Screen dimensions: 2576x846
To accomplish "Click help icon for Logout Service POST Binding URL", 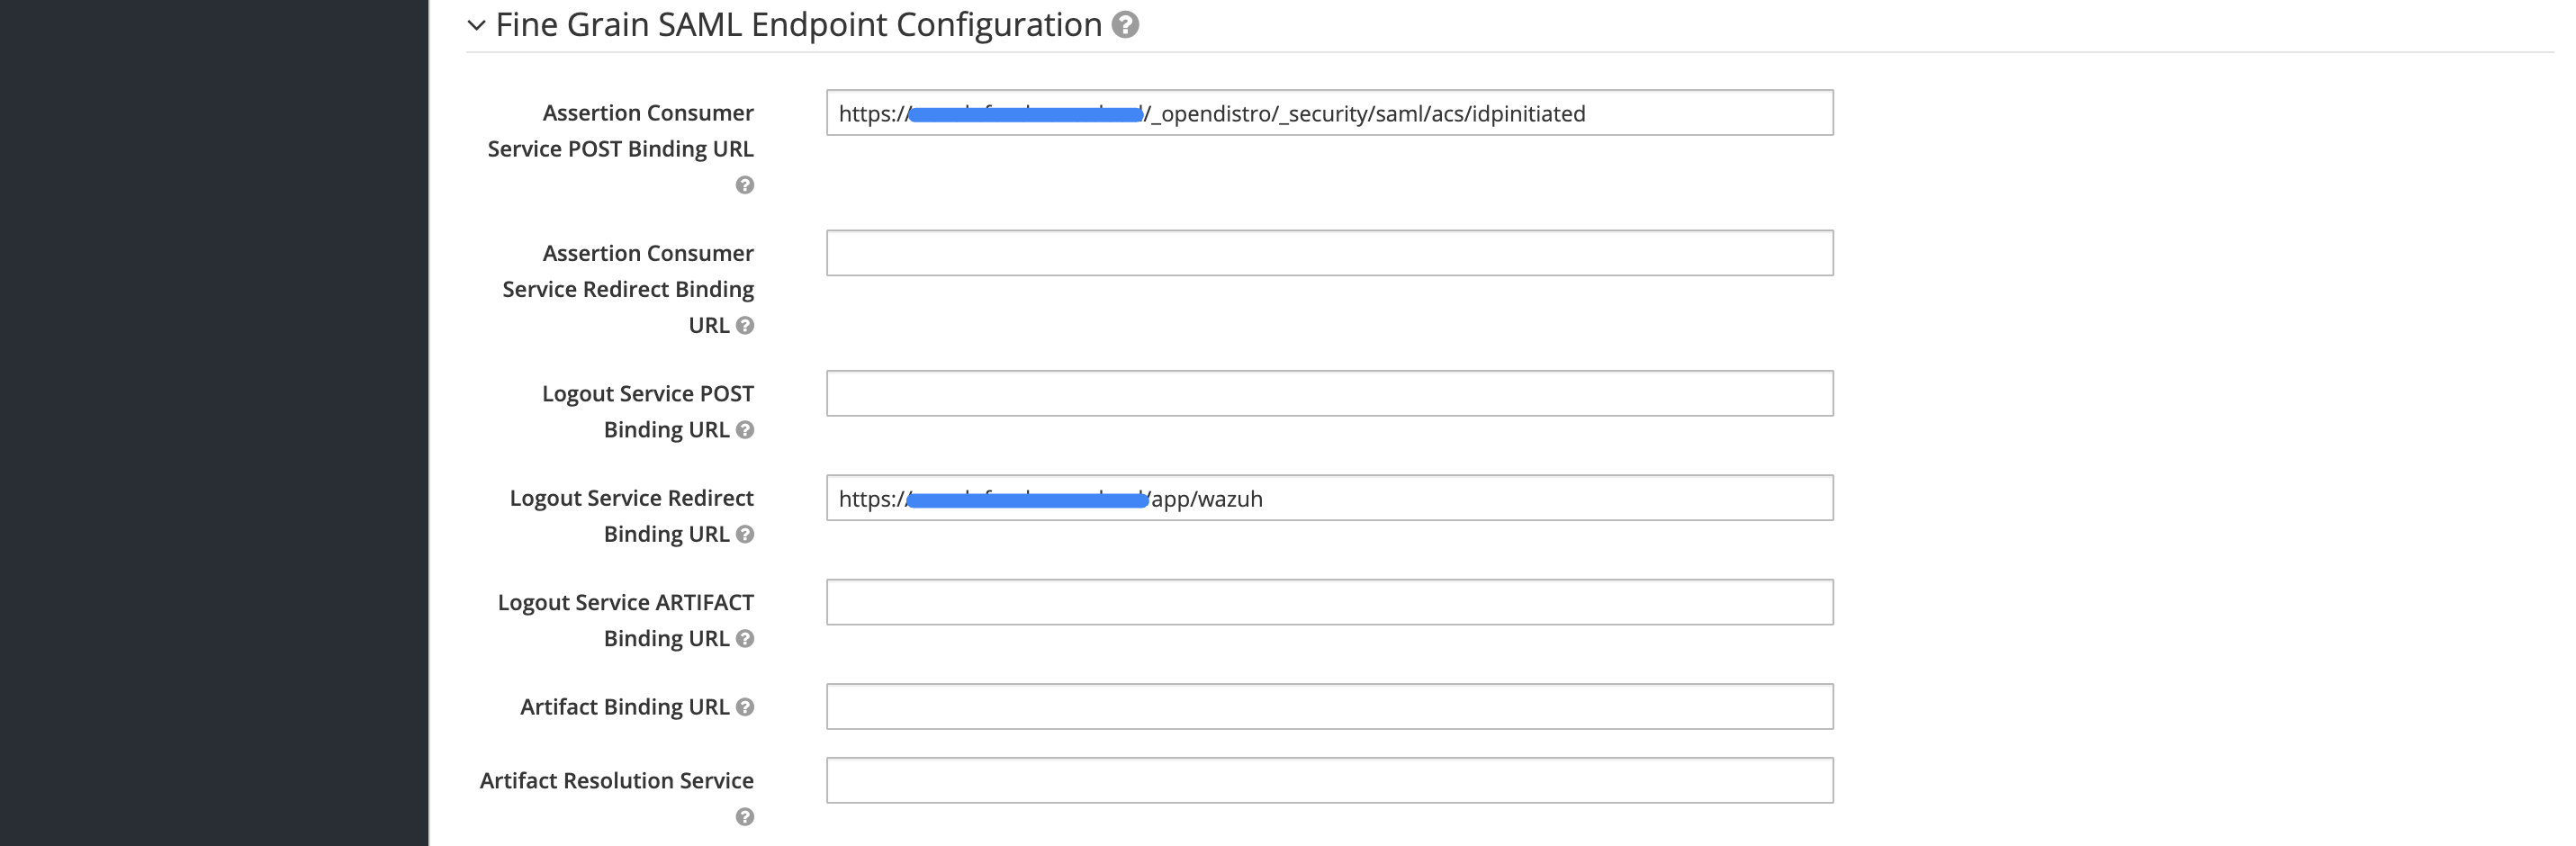I will click(745, 430).
